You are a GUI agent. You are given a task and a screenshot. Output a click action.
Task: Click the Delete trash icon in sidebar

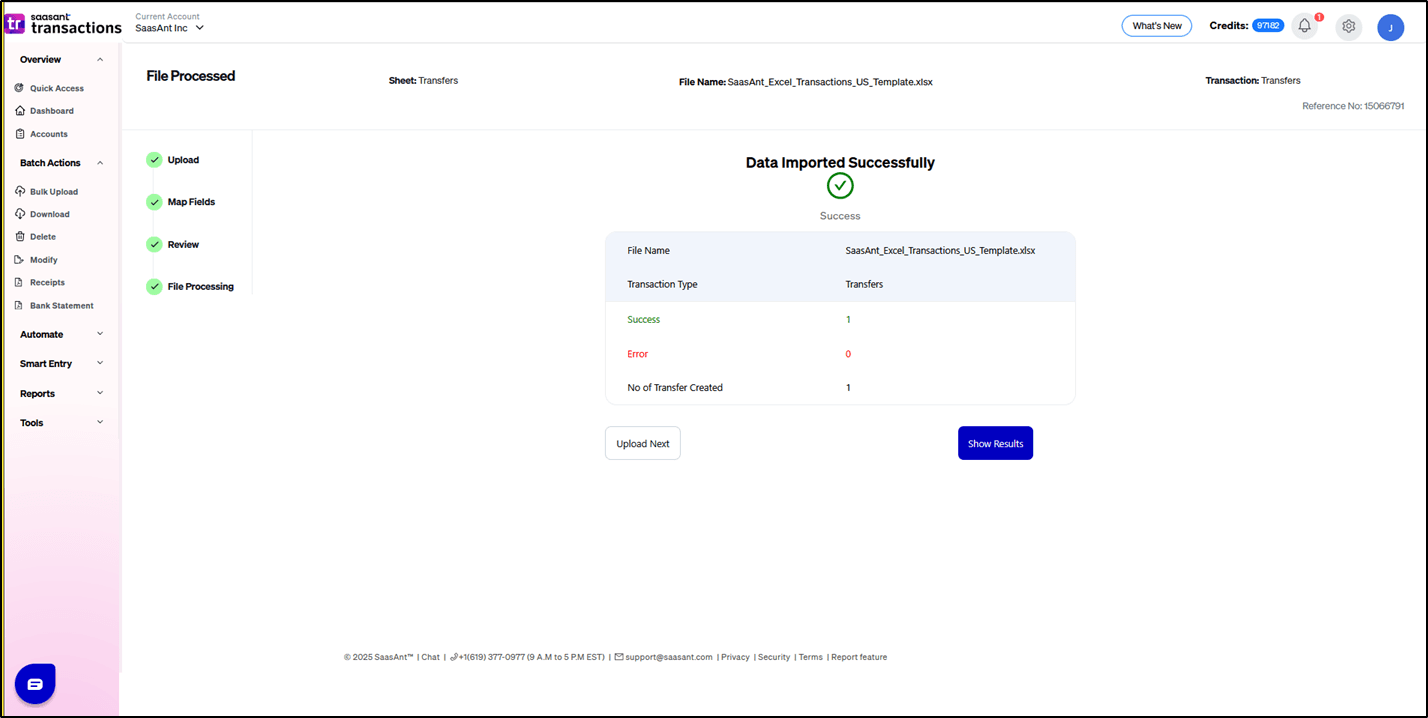[x=20, y=237]
